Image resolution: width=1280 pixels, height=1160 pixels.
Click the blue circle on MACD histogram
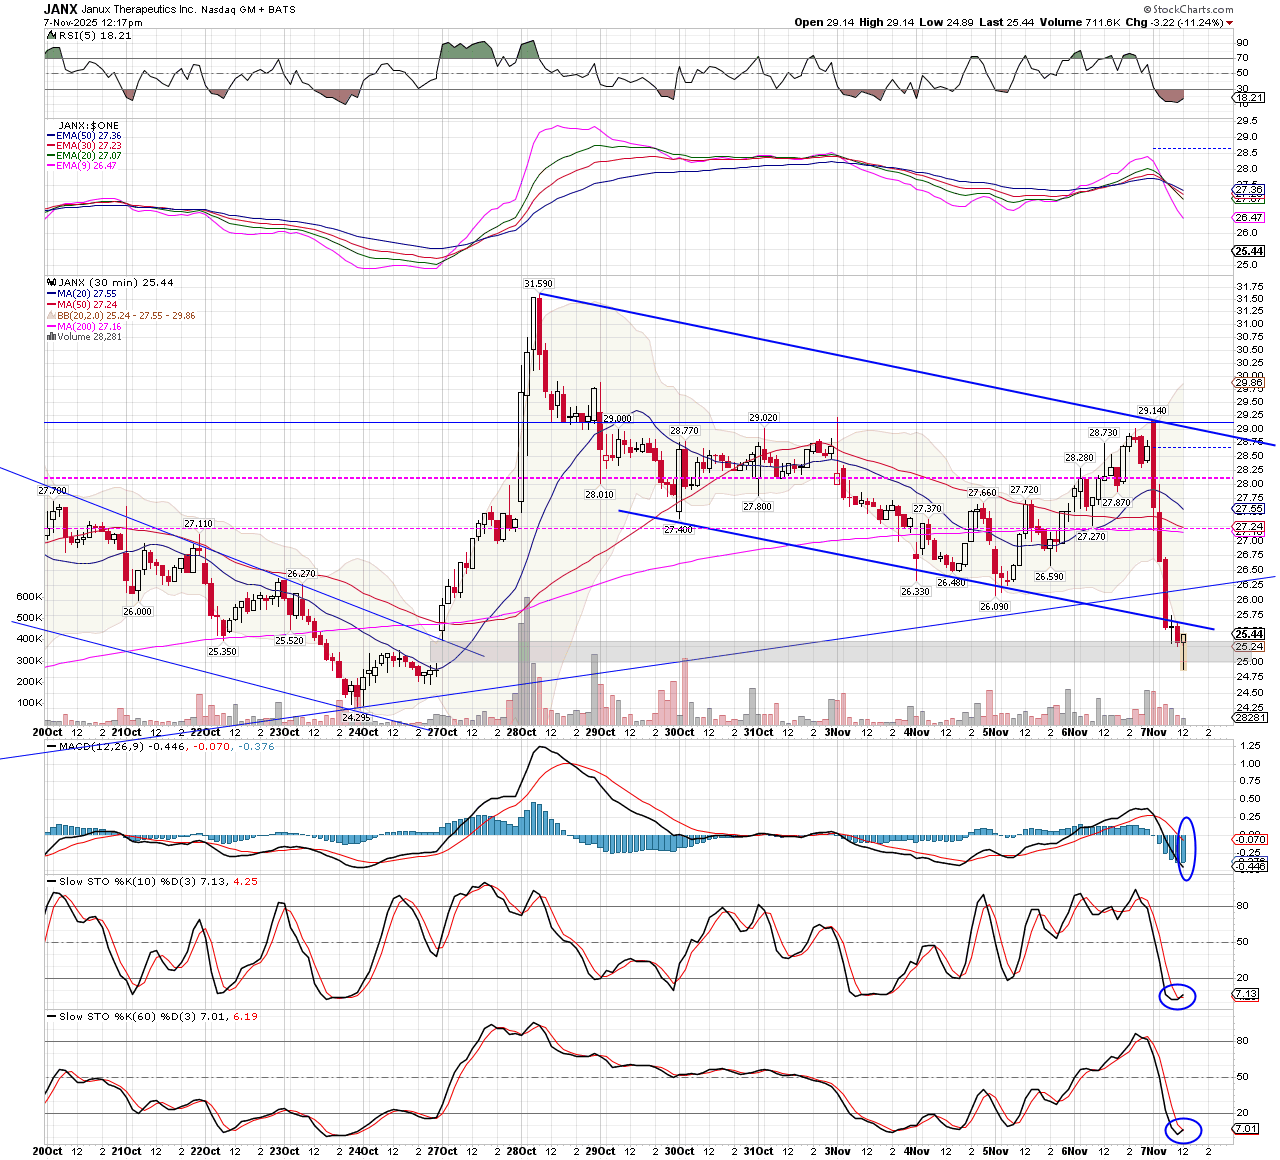point(1186,848)
